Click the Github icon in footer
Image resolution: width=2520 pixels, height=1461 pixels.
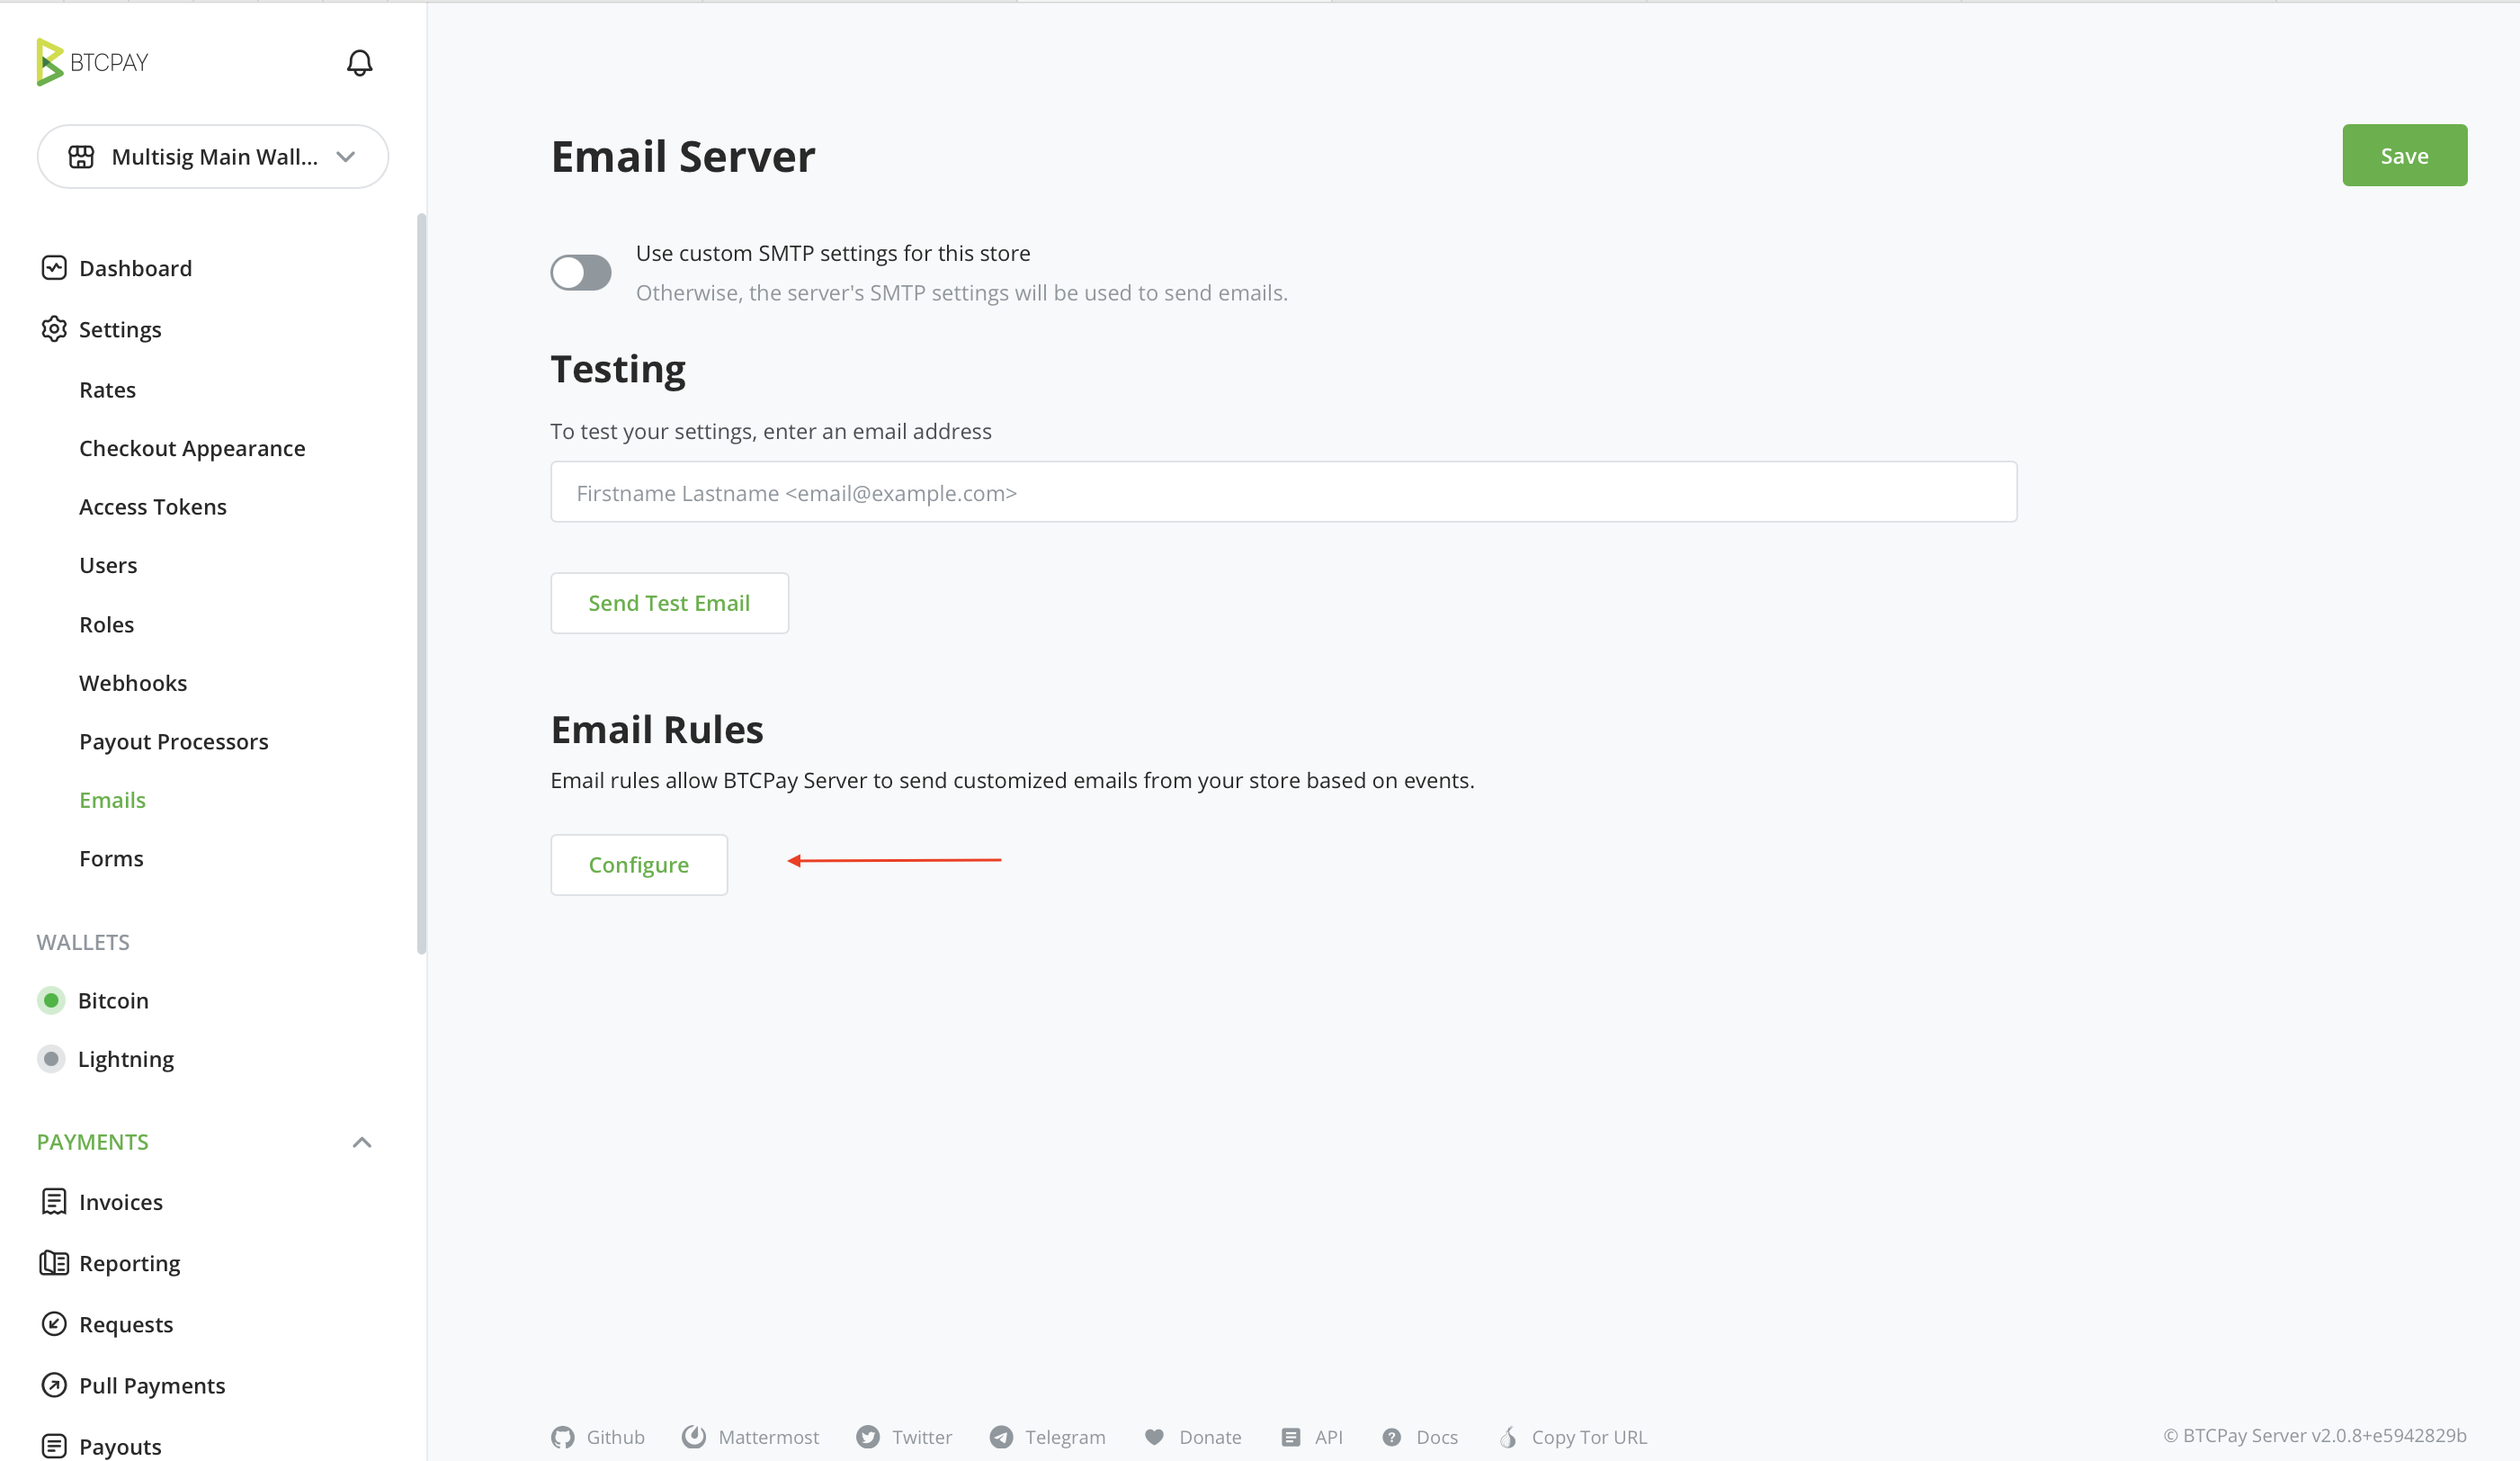coord(563,1437)
